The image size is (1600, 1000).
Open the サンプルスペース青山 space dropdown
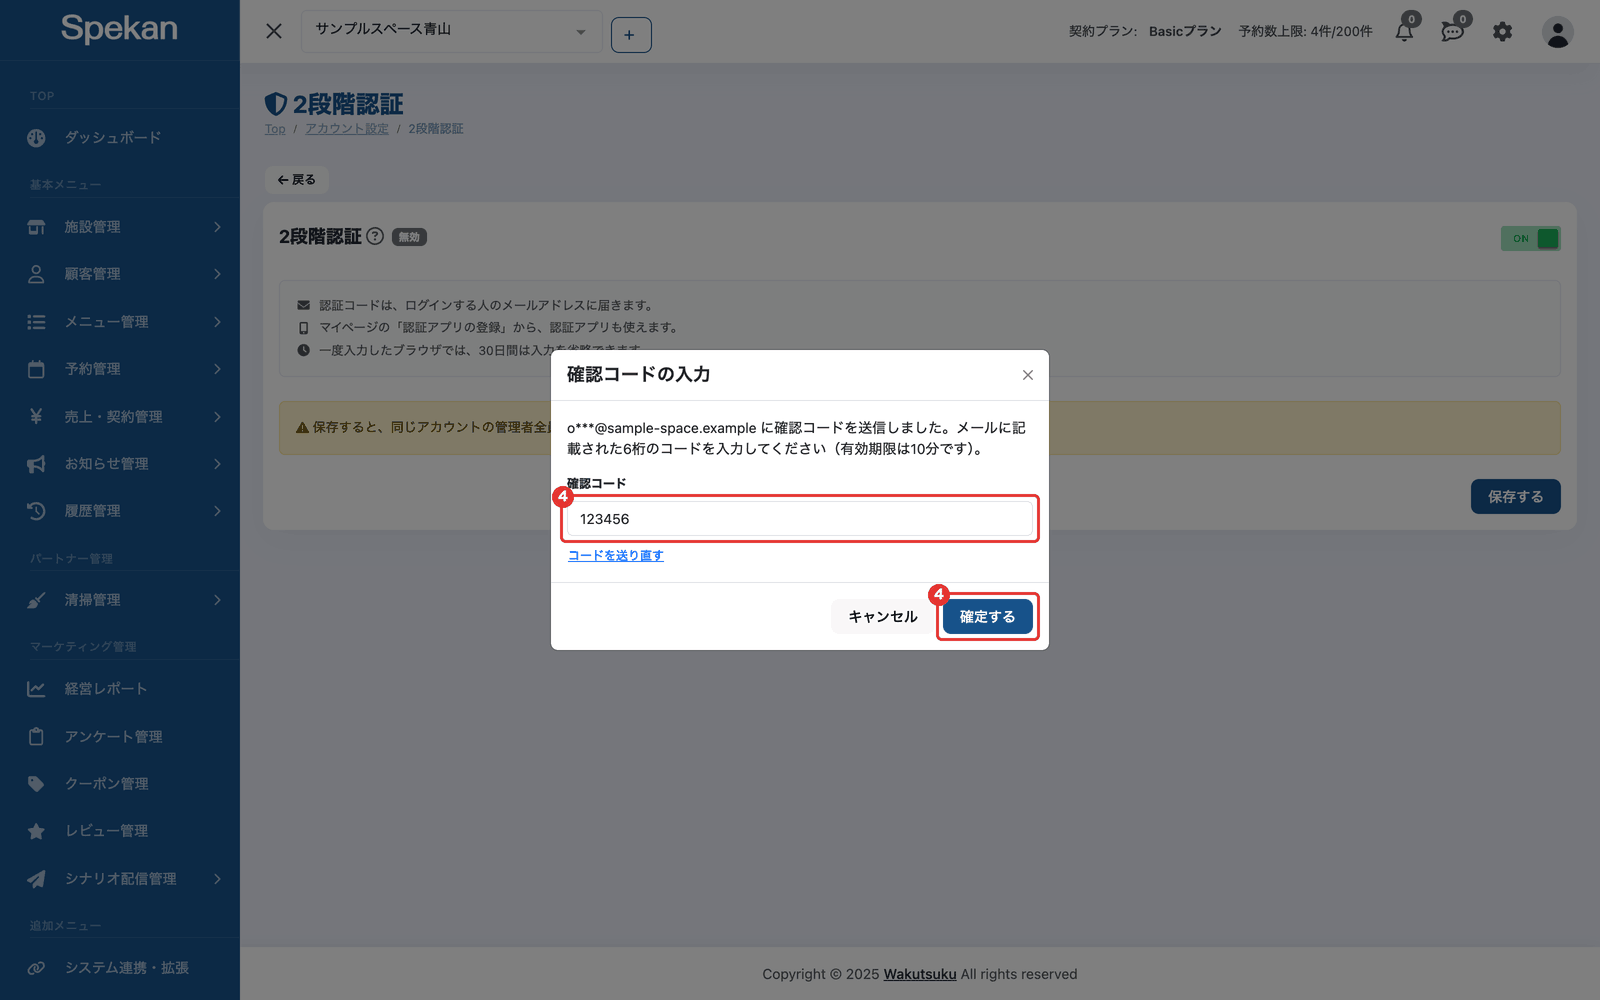pos(452,31)
